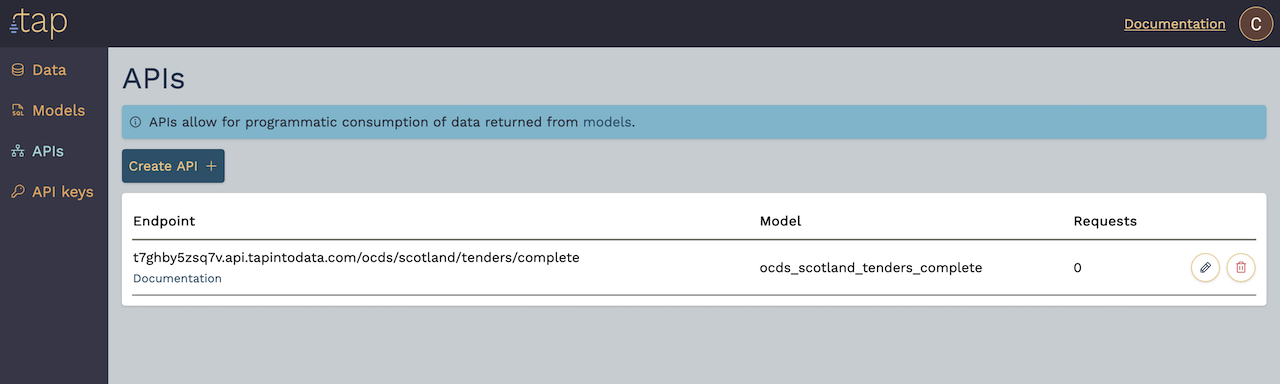Open Documentation link under the endpoint
Image resolution: width=1280 pixels, height=384 pixels.
(x=177, y=279)
